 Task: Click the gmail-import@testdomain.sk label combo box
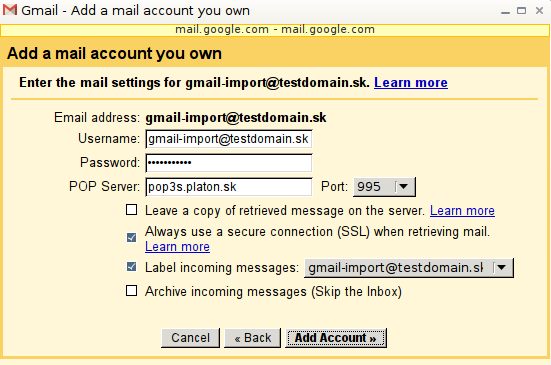click(409, 268)
